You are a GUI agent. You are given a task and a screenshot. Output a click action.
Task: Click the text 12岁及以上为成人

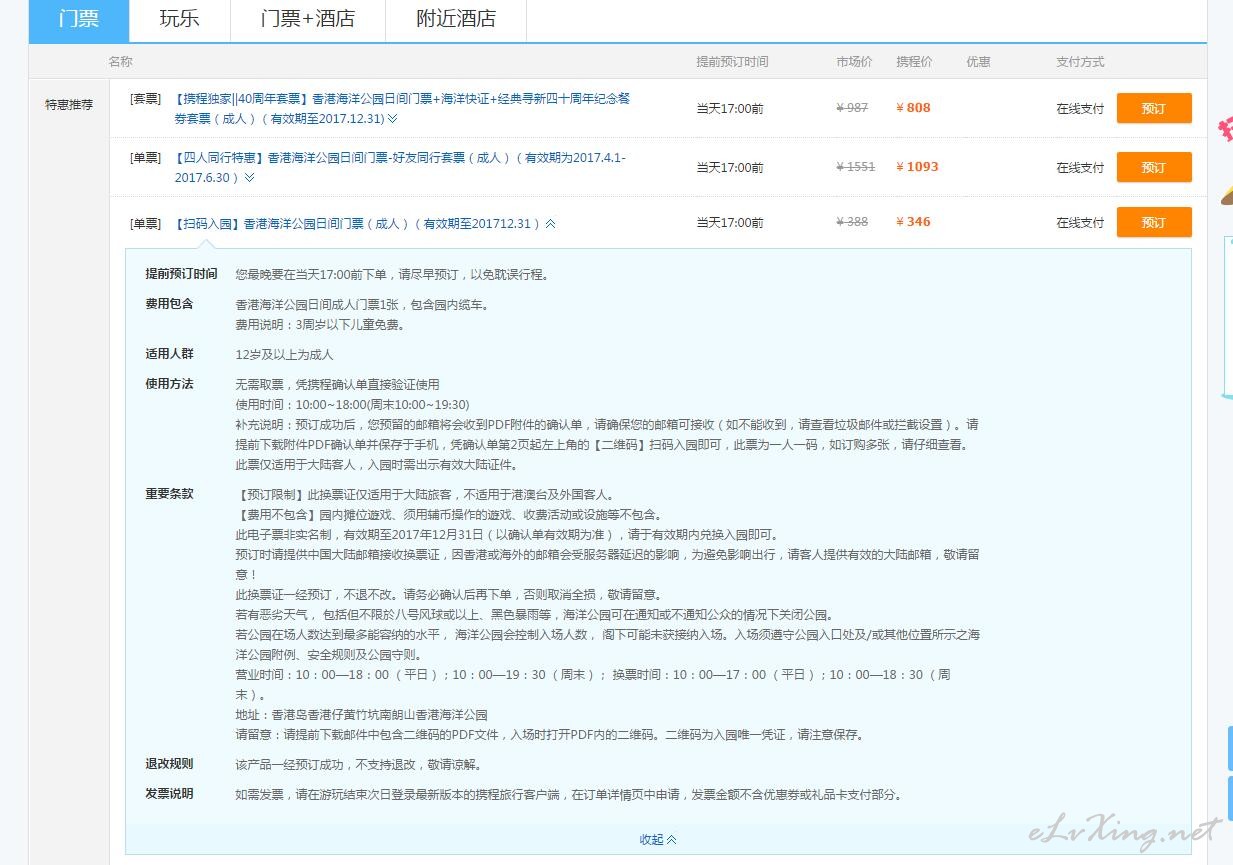click(284, 354)
